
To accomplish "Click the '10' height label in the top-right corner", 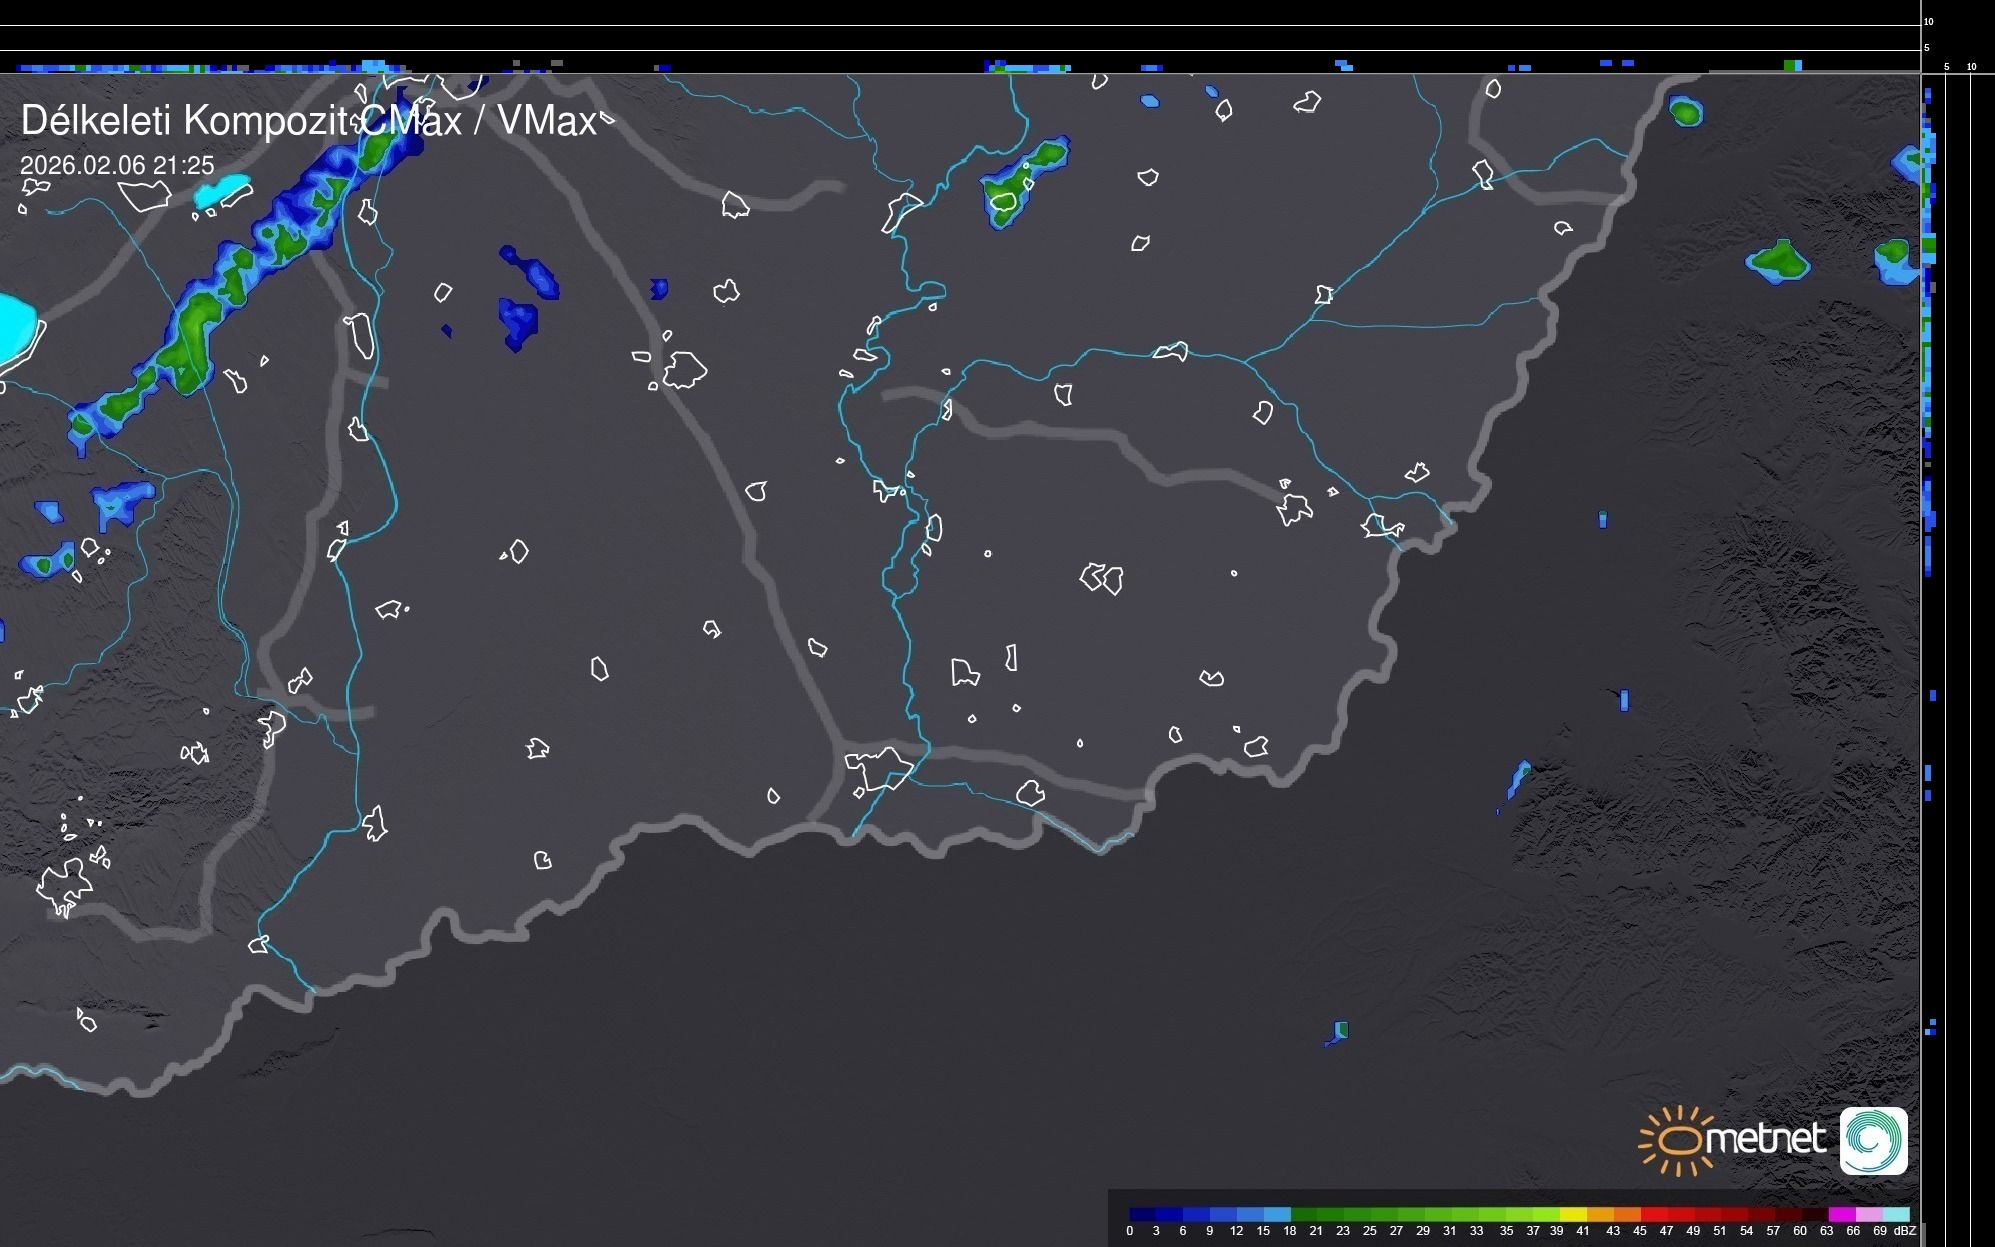I will (x=1928, y=21).
